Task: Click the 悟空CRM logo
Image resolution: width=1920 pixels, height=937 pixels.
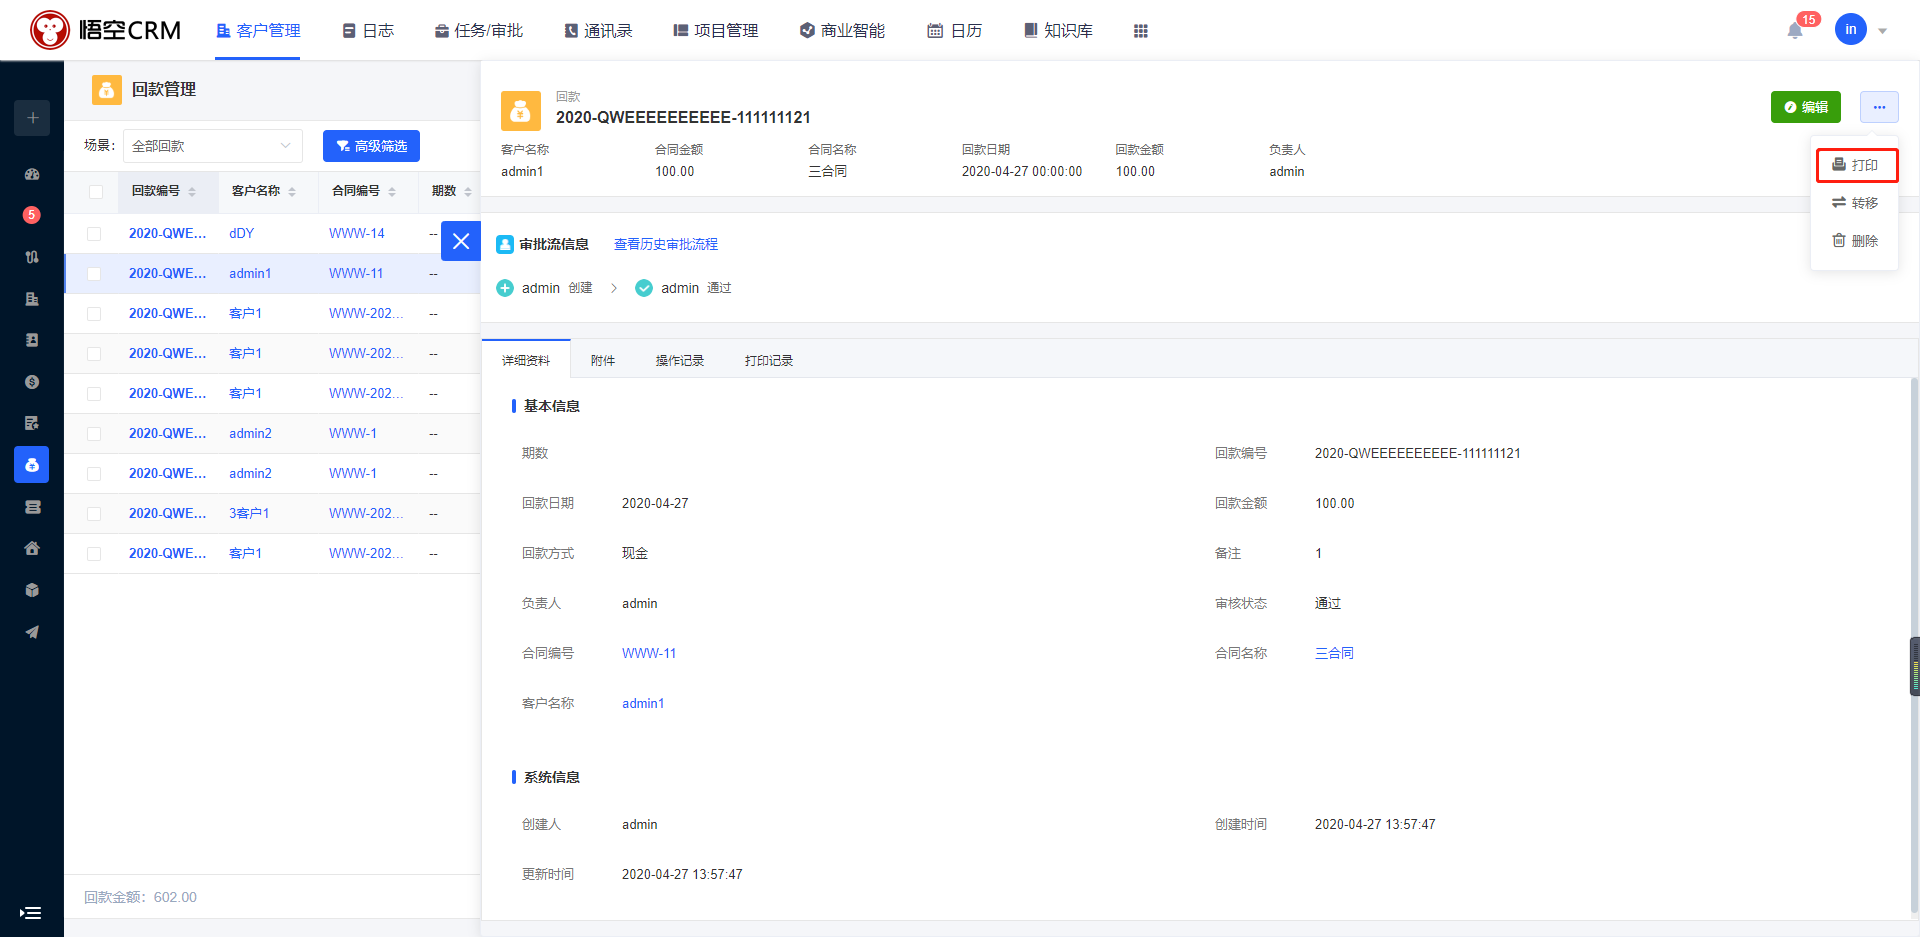Action: [106, 30]
